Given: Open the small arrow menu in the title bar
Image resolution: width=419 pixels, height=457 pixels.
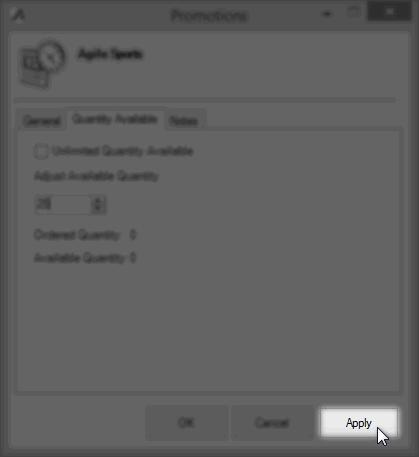Looking at the screenshot, I should click(327, 14).
